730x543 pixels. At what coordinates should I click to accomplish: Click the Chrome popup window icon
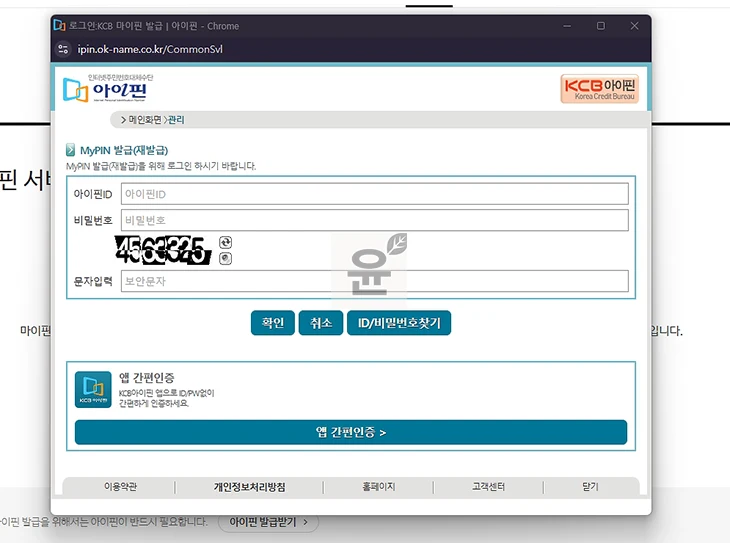[59, 25]
